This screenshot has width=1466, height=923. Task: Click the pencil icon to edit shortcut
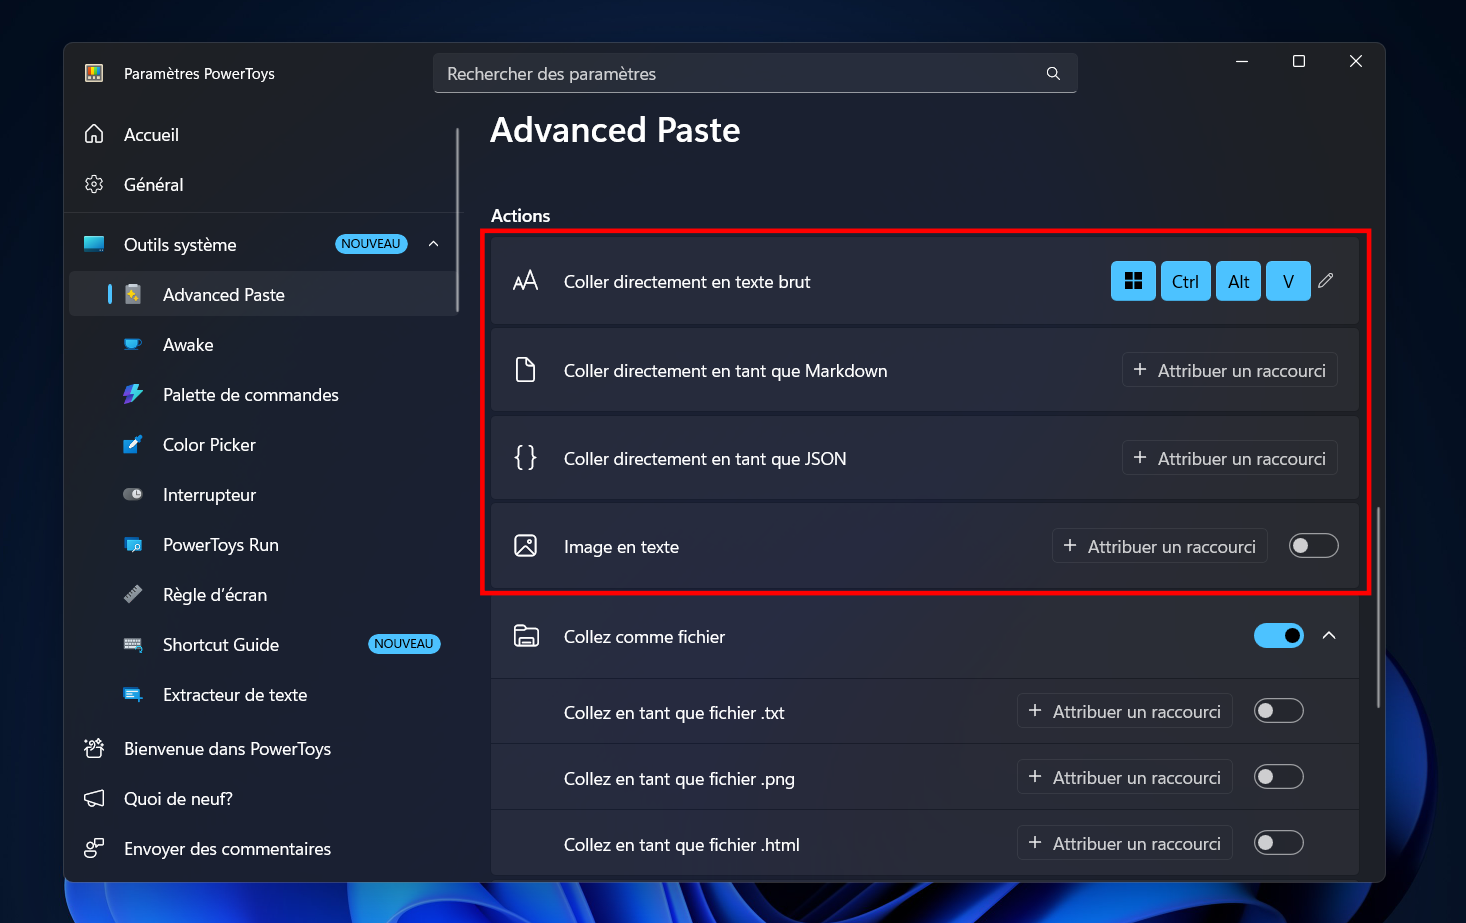pyautogui.click(x=1326, y=281)
